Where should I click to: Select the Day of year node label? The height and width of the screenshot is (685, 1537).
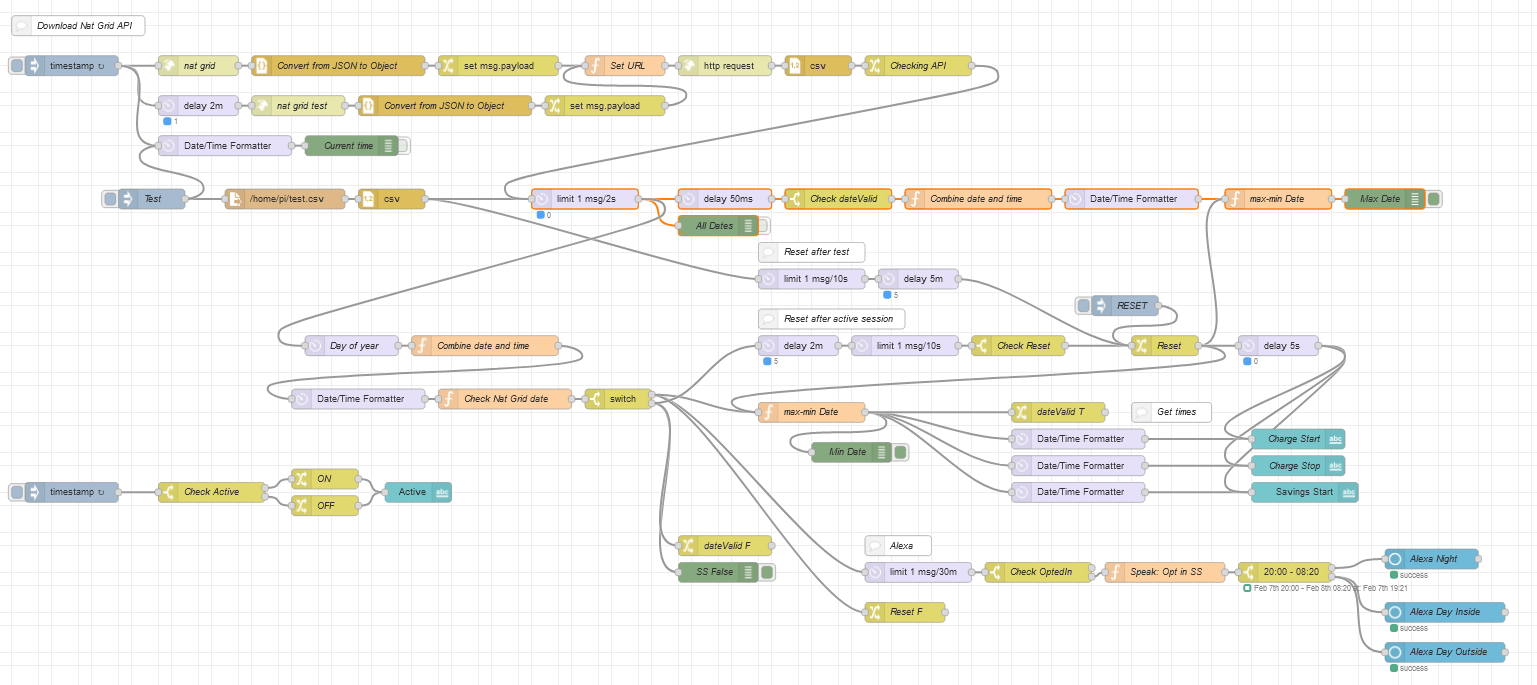point(354,346)
